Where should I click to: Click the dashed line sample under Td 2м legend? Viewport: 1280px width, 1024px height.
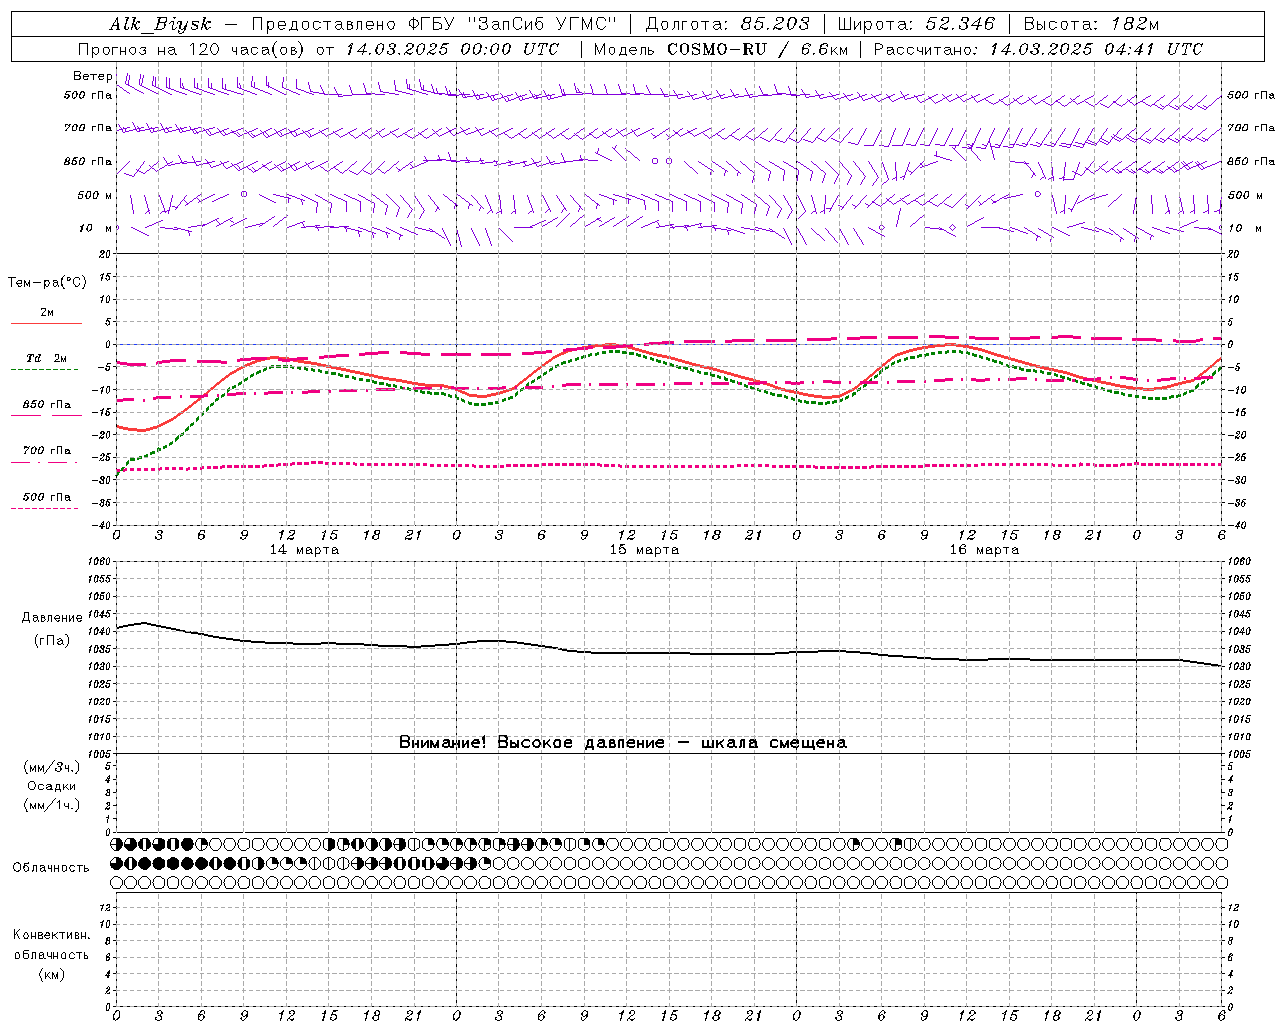pyautogui.click(x=46, y=369)
